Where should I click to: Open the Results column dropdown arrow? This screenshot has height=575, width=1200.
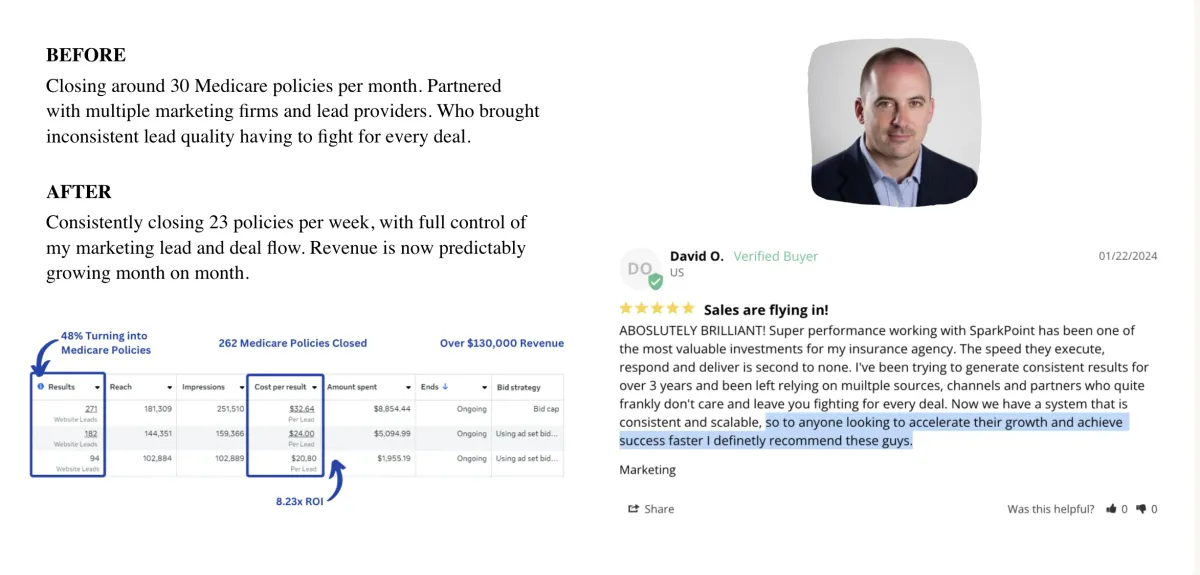pyautogui.click(x=97, y=387)
